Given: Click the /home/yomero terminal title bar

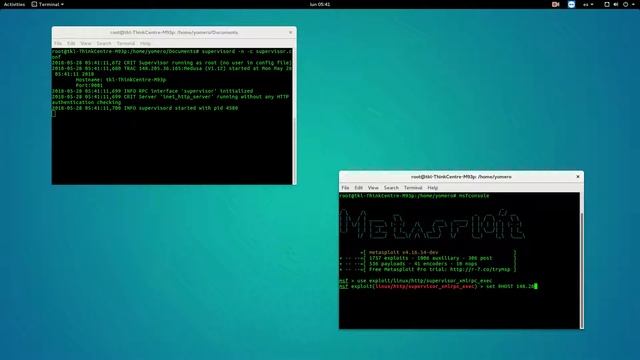Looking at the screenshot, I should coord(461,177).
